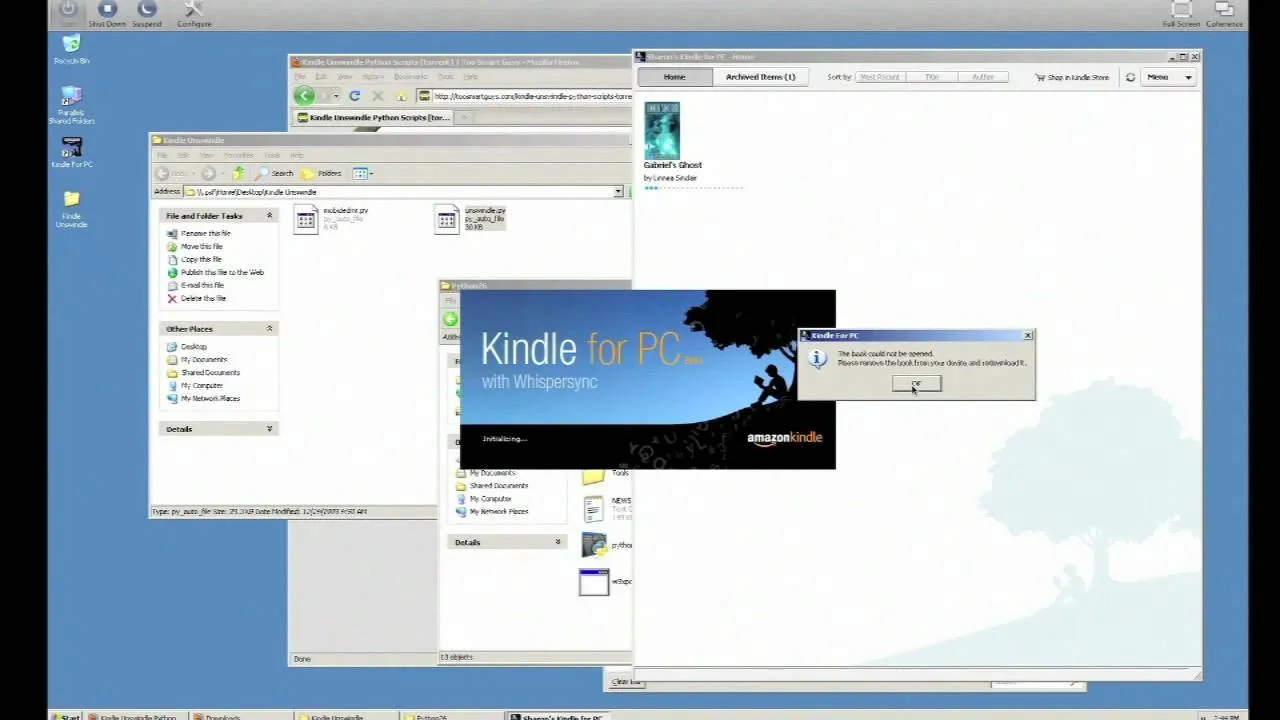1280x720 pixels.
Task: Switch to Downloads taskbar button
Action: coord(240,716)
